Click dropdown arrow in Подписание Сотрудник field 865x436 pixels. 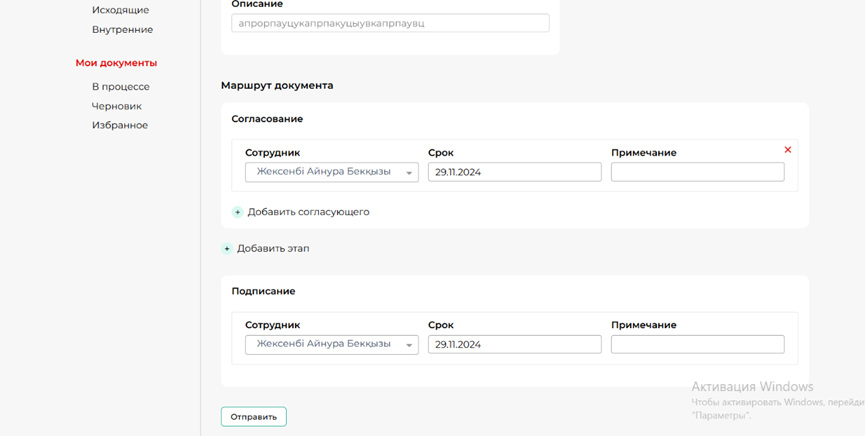pos(409,345)
